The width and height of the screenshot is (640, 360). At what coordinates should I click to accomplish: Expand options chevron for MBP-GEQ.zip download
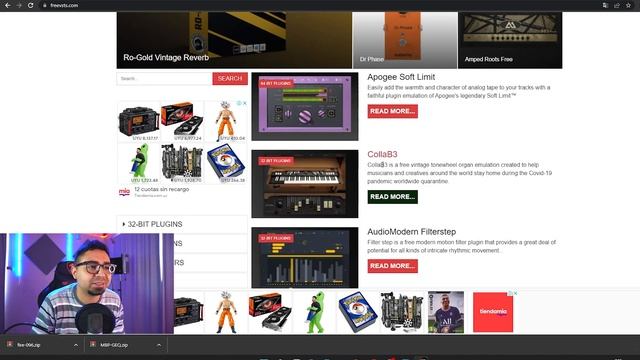click(159, 345)
